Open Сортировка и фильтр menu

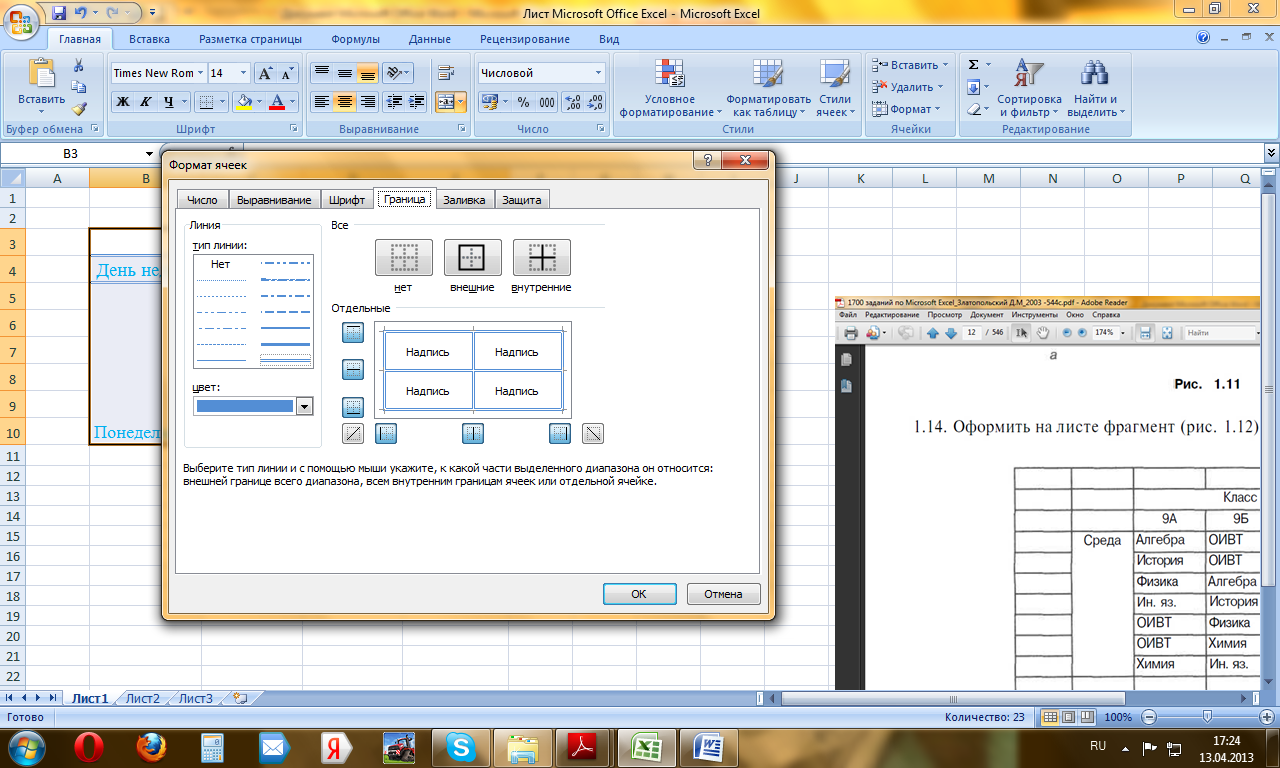[1029, 88]
